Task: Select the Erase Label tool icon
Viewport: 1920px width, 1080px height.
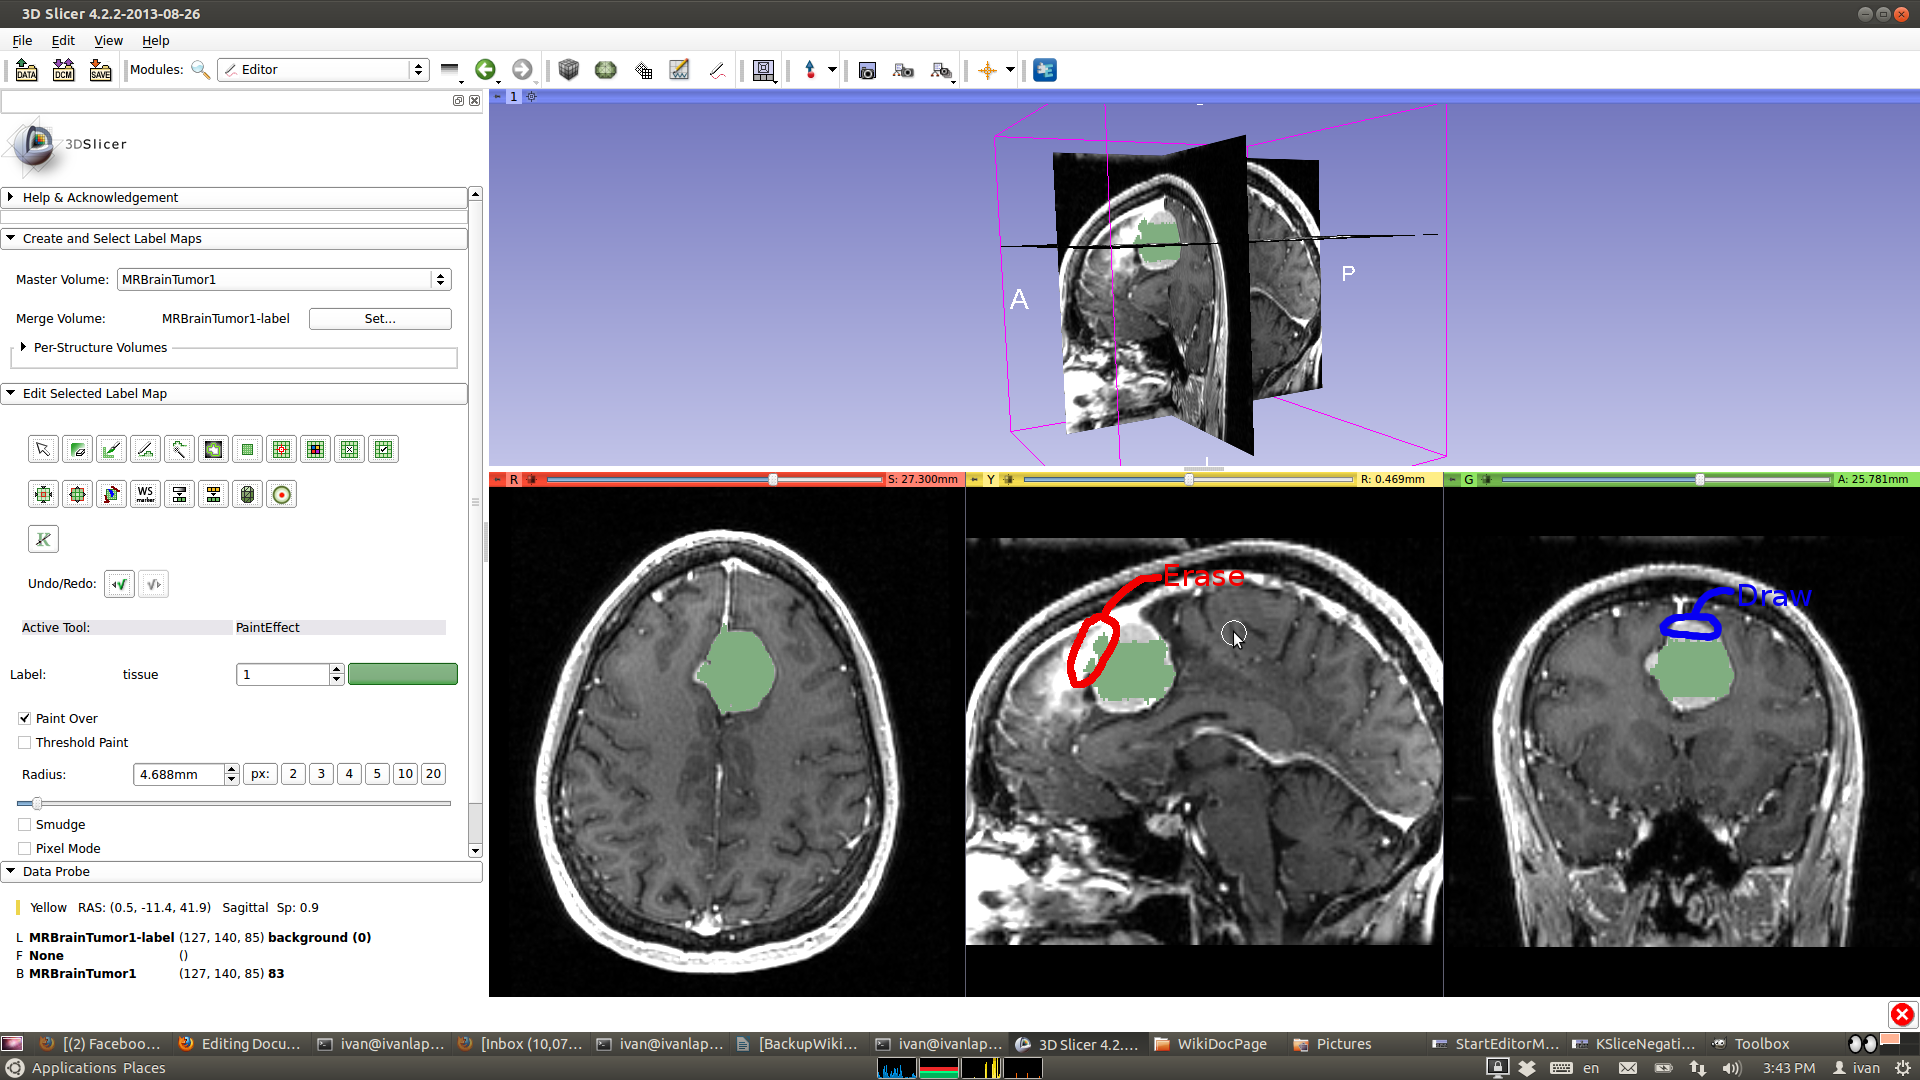Action: pos(77,450)
